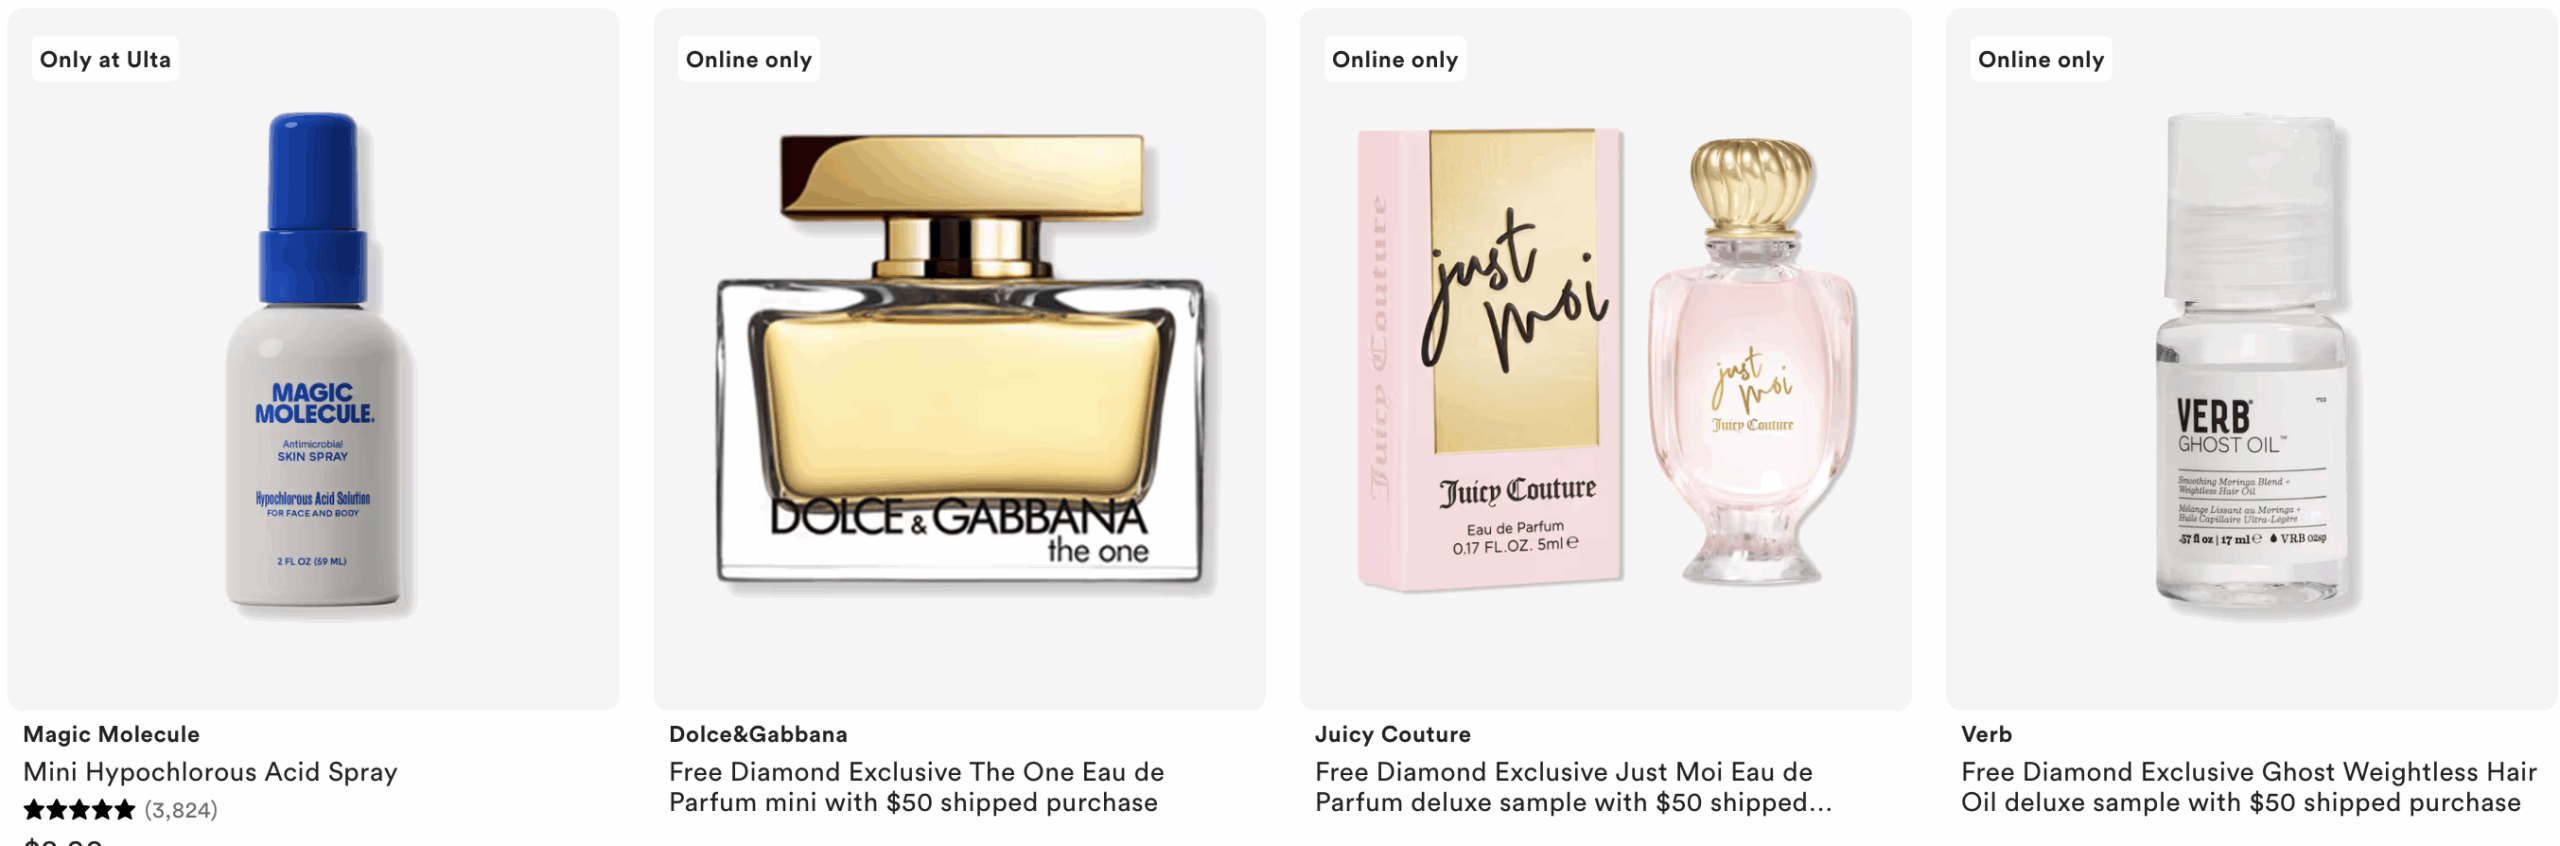Screen dimensions: 2560x846
Task: Click the Just Moi pink perfume bottle
Action: (1752, 362)
